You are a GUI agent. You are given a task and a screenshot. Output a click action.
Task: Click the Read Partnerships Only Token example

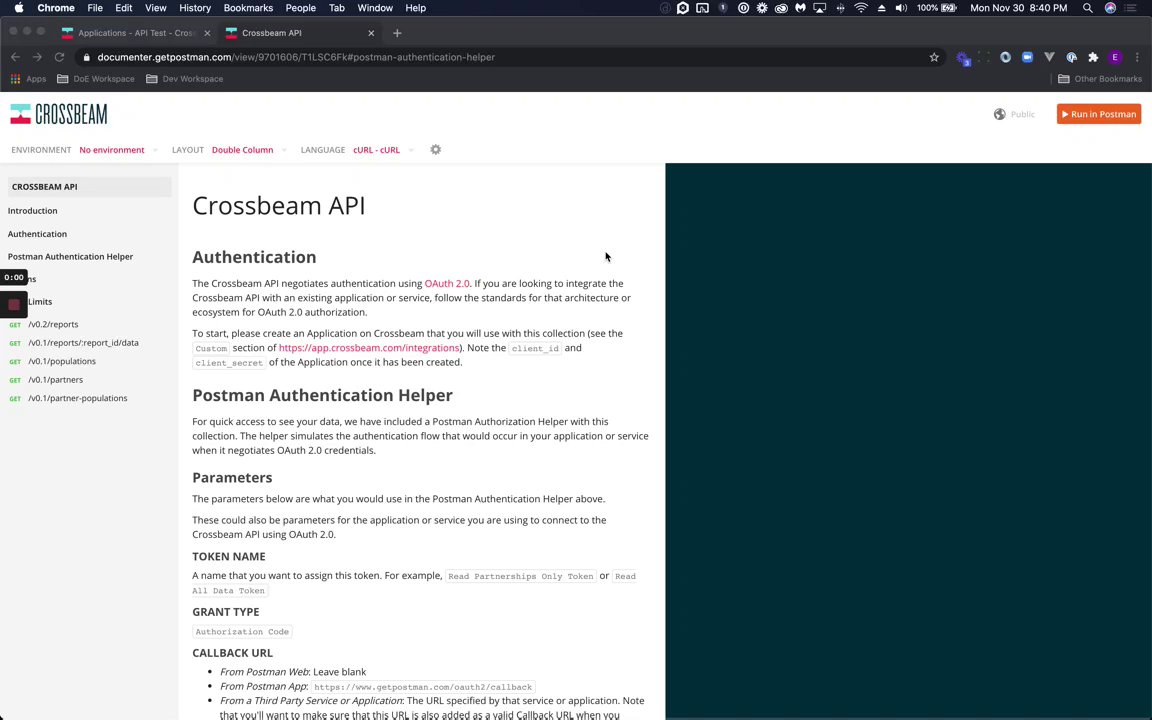pos(521,576)
